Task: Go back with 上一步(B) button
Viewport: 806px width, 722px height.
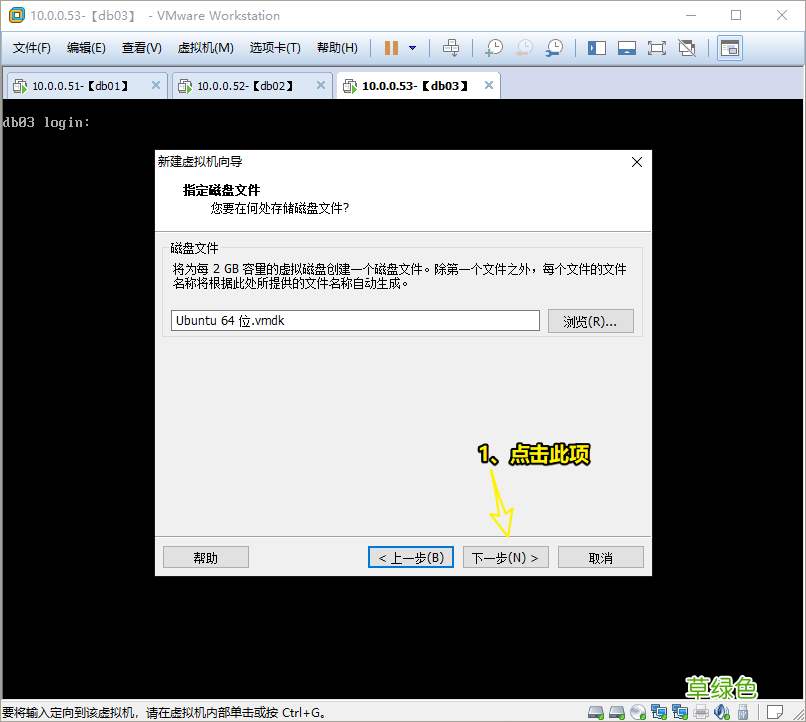Action: (411, 558)
